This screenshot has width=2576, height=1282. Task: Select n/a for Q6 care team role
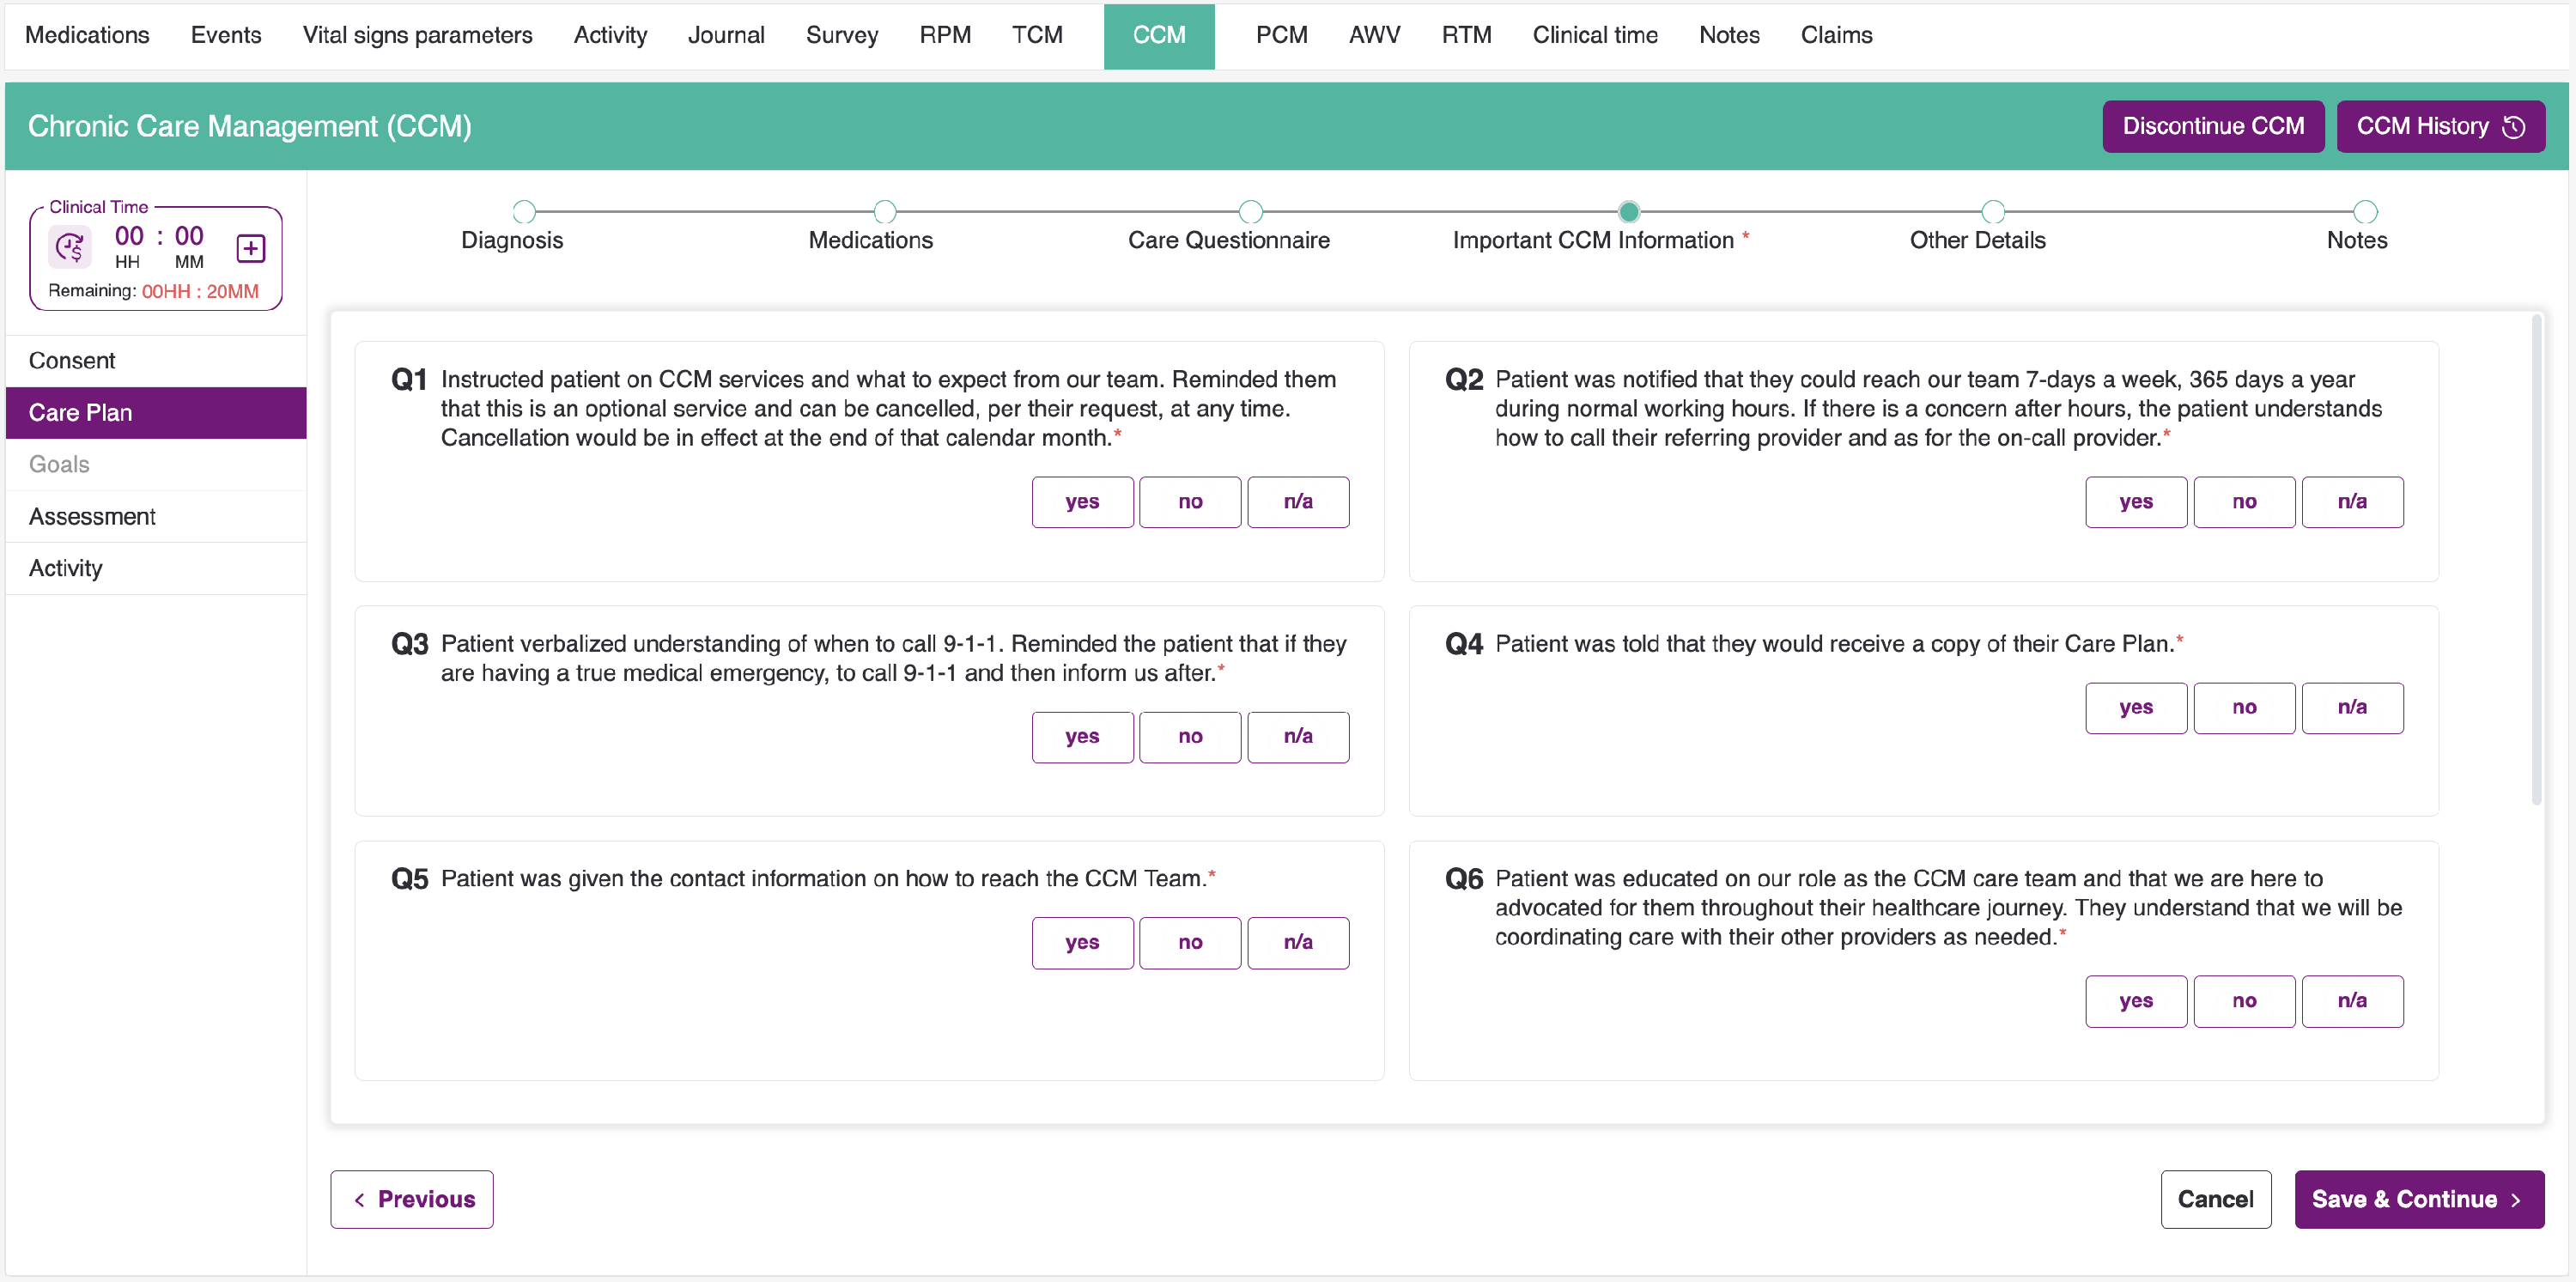(2352, 1001)
